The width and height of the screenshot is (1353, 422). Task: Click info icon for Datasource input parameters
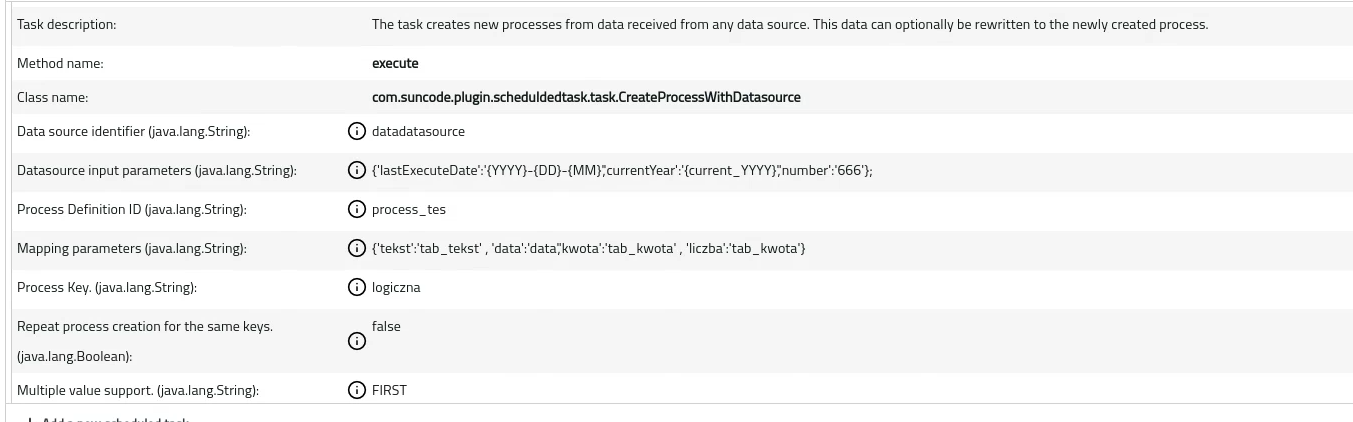pos(356,170)
